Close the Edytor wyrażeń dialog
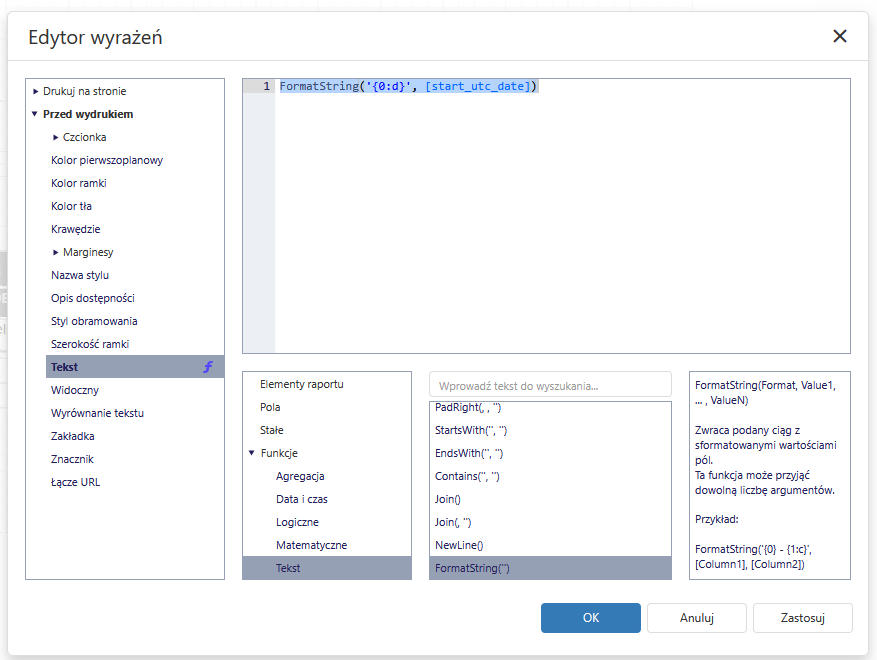 pyautogui.click(x=839, y=37)
